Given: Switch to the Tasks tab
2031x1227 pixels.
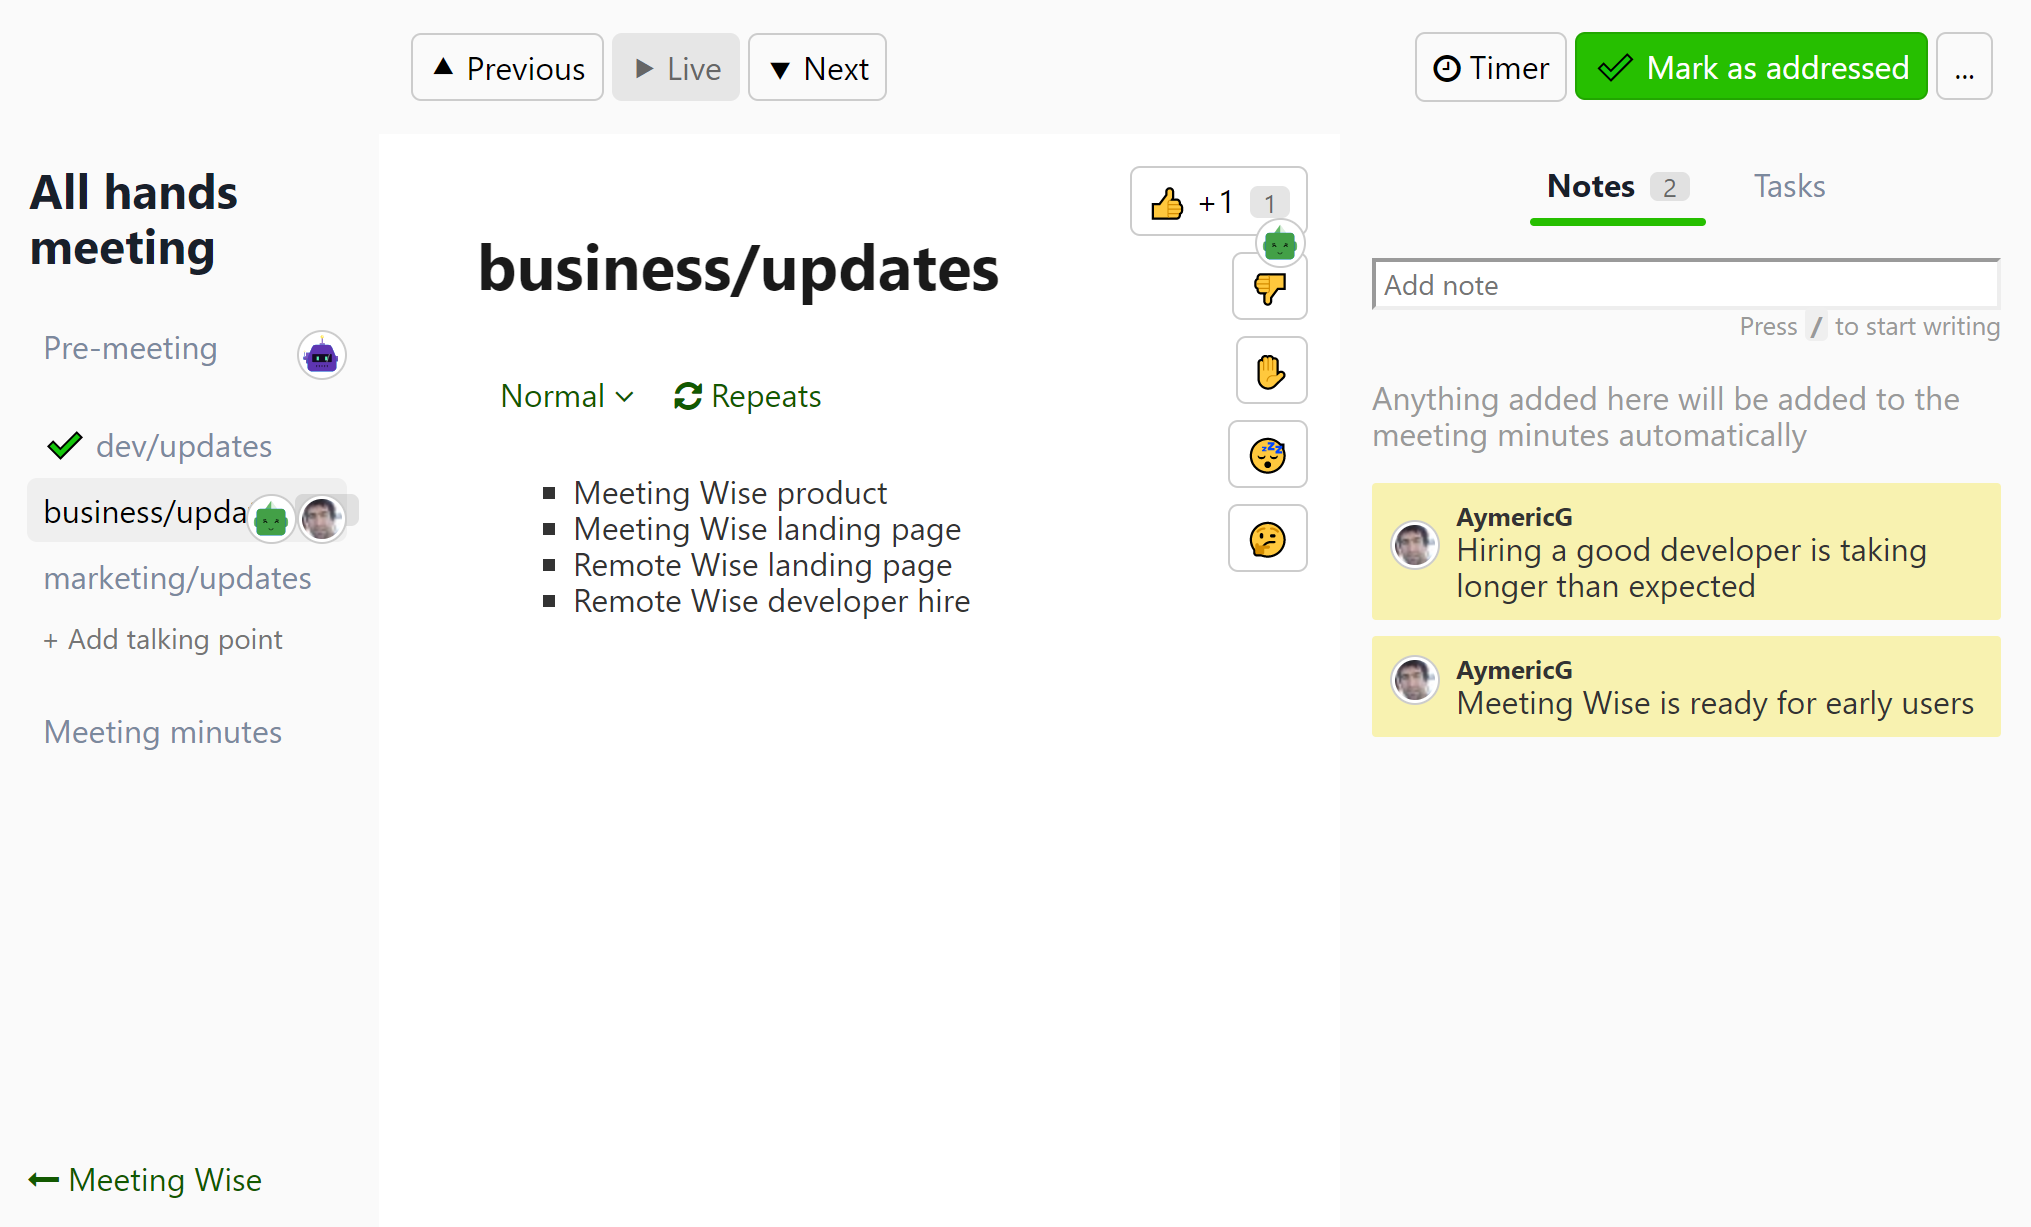Looking at the screenshot, I should (1789, 186).
